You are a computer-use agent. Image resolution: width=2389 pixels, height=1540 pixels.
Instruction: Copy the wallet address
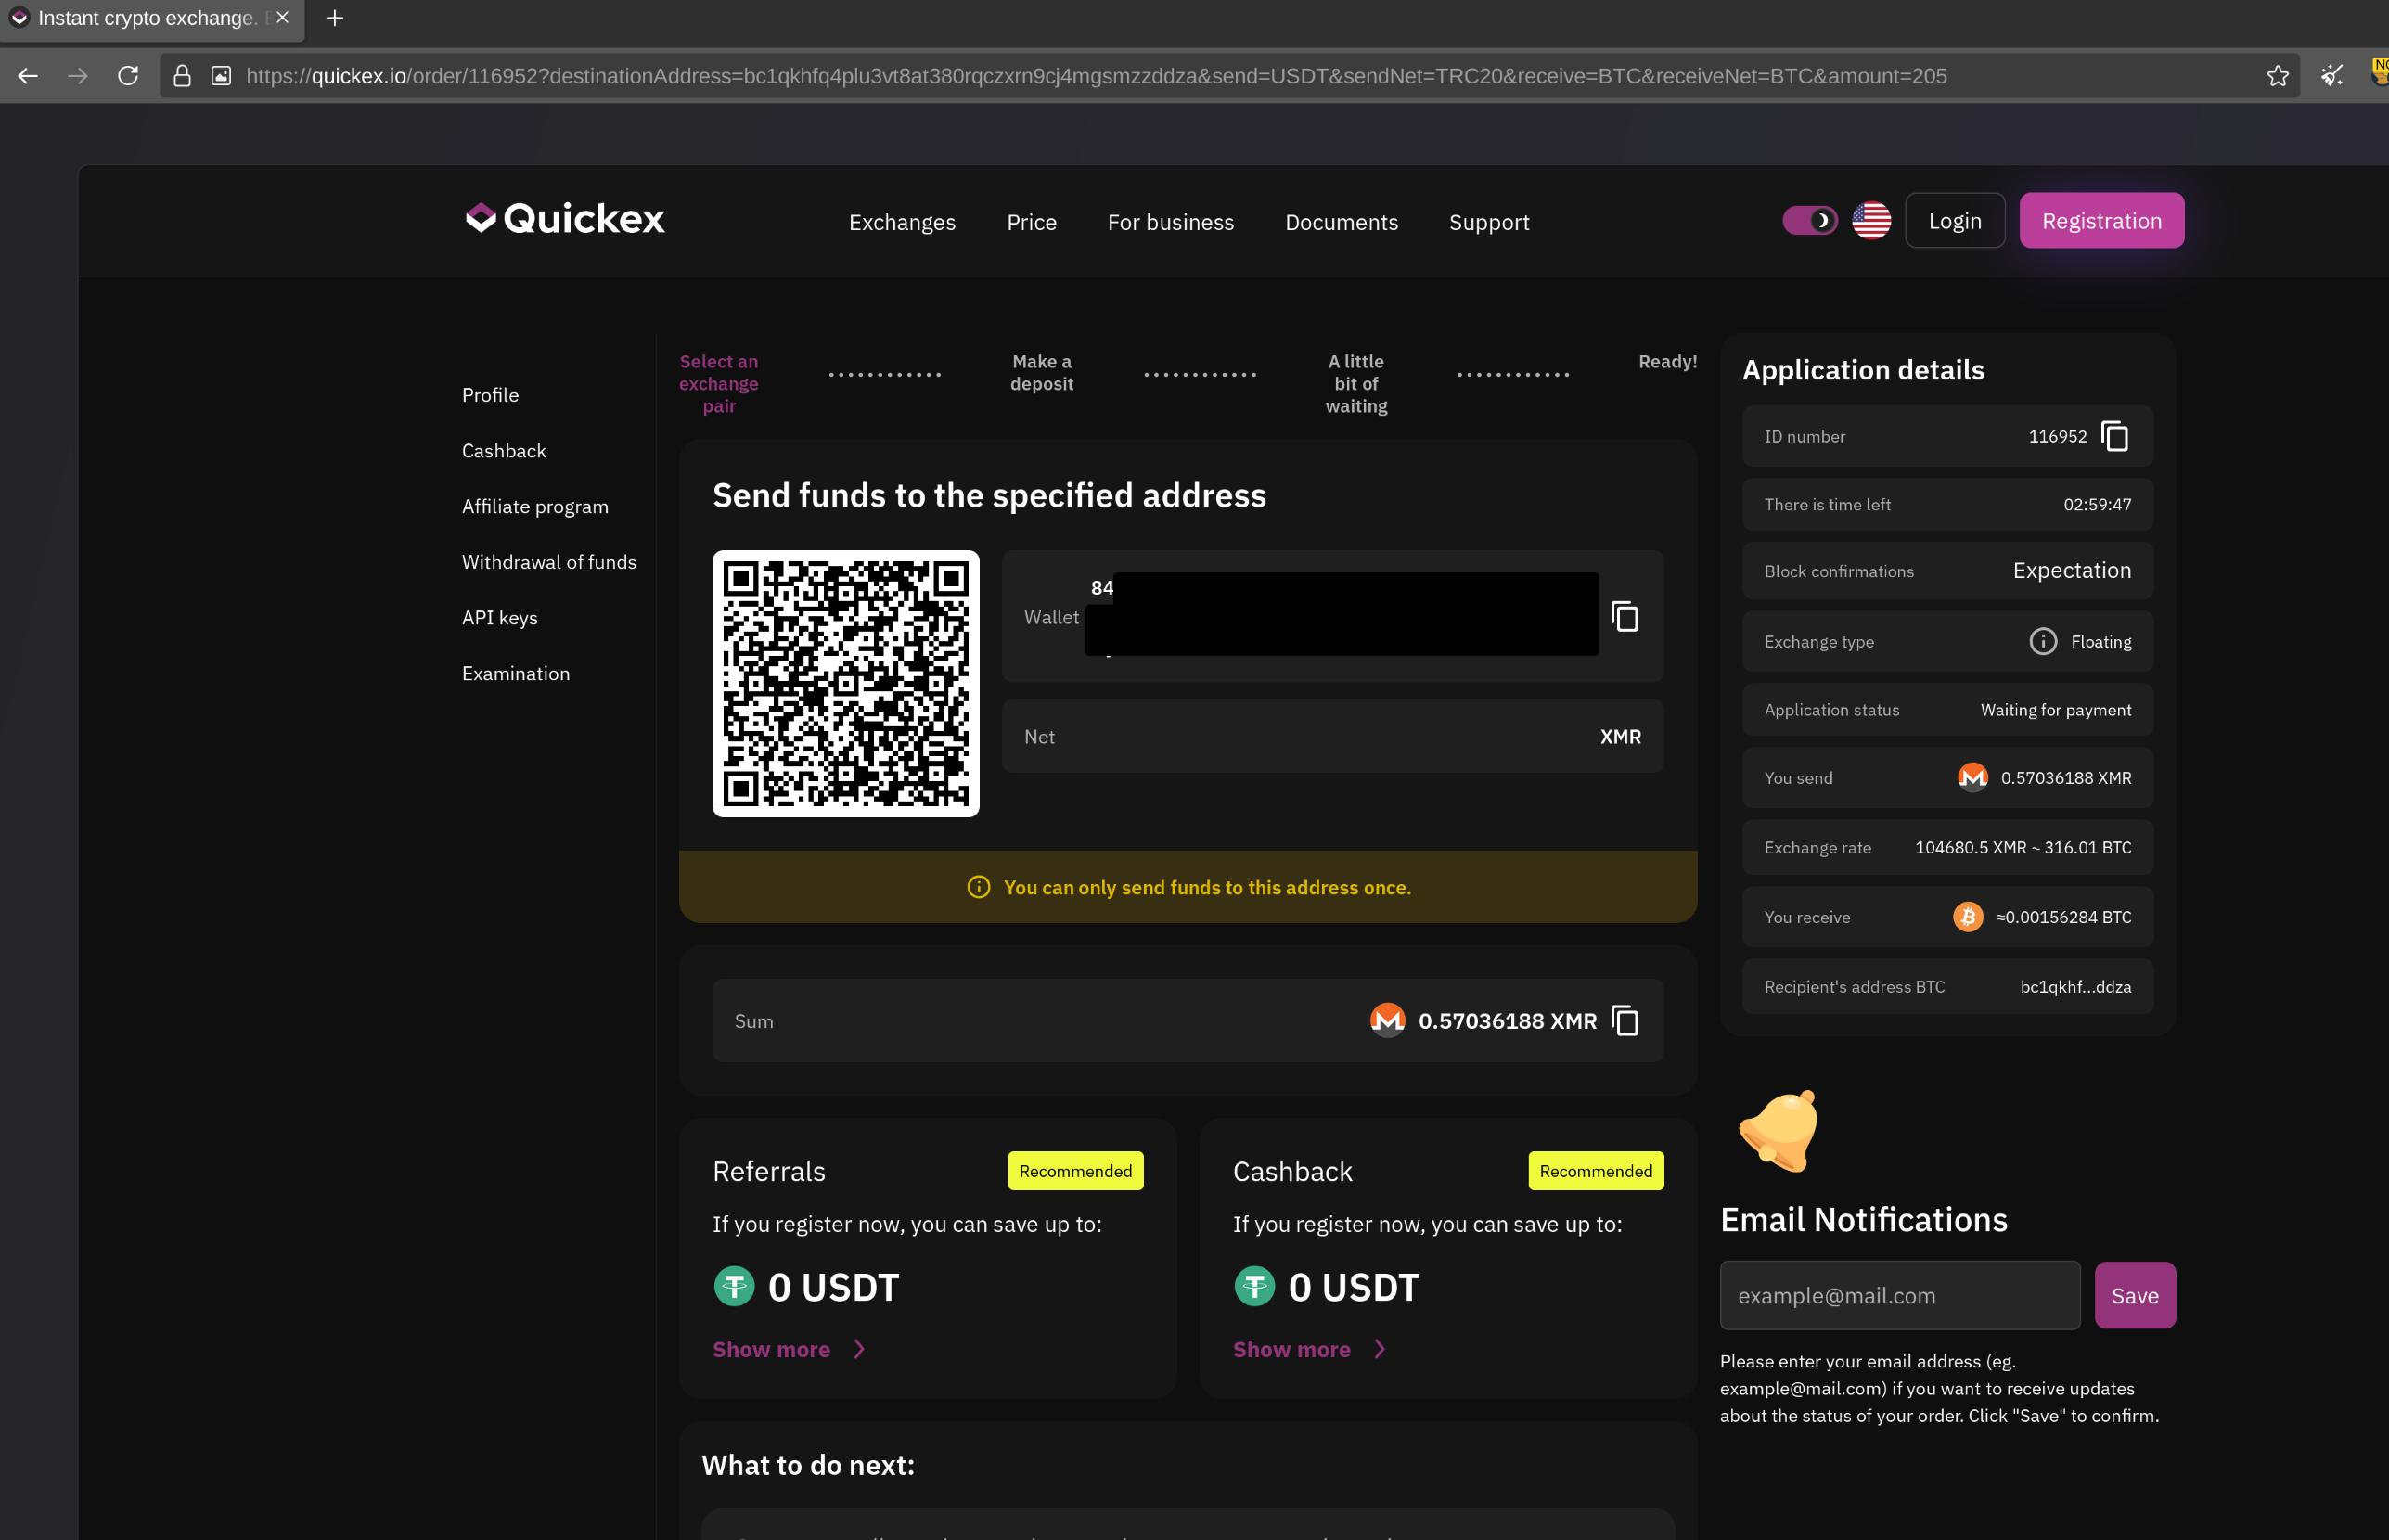(1624, 616)
